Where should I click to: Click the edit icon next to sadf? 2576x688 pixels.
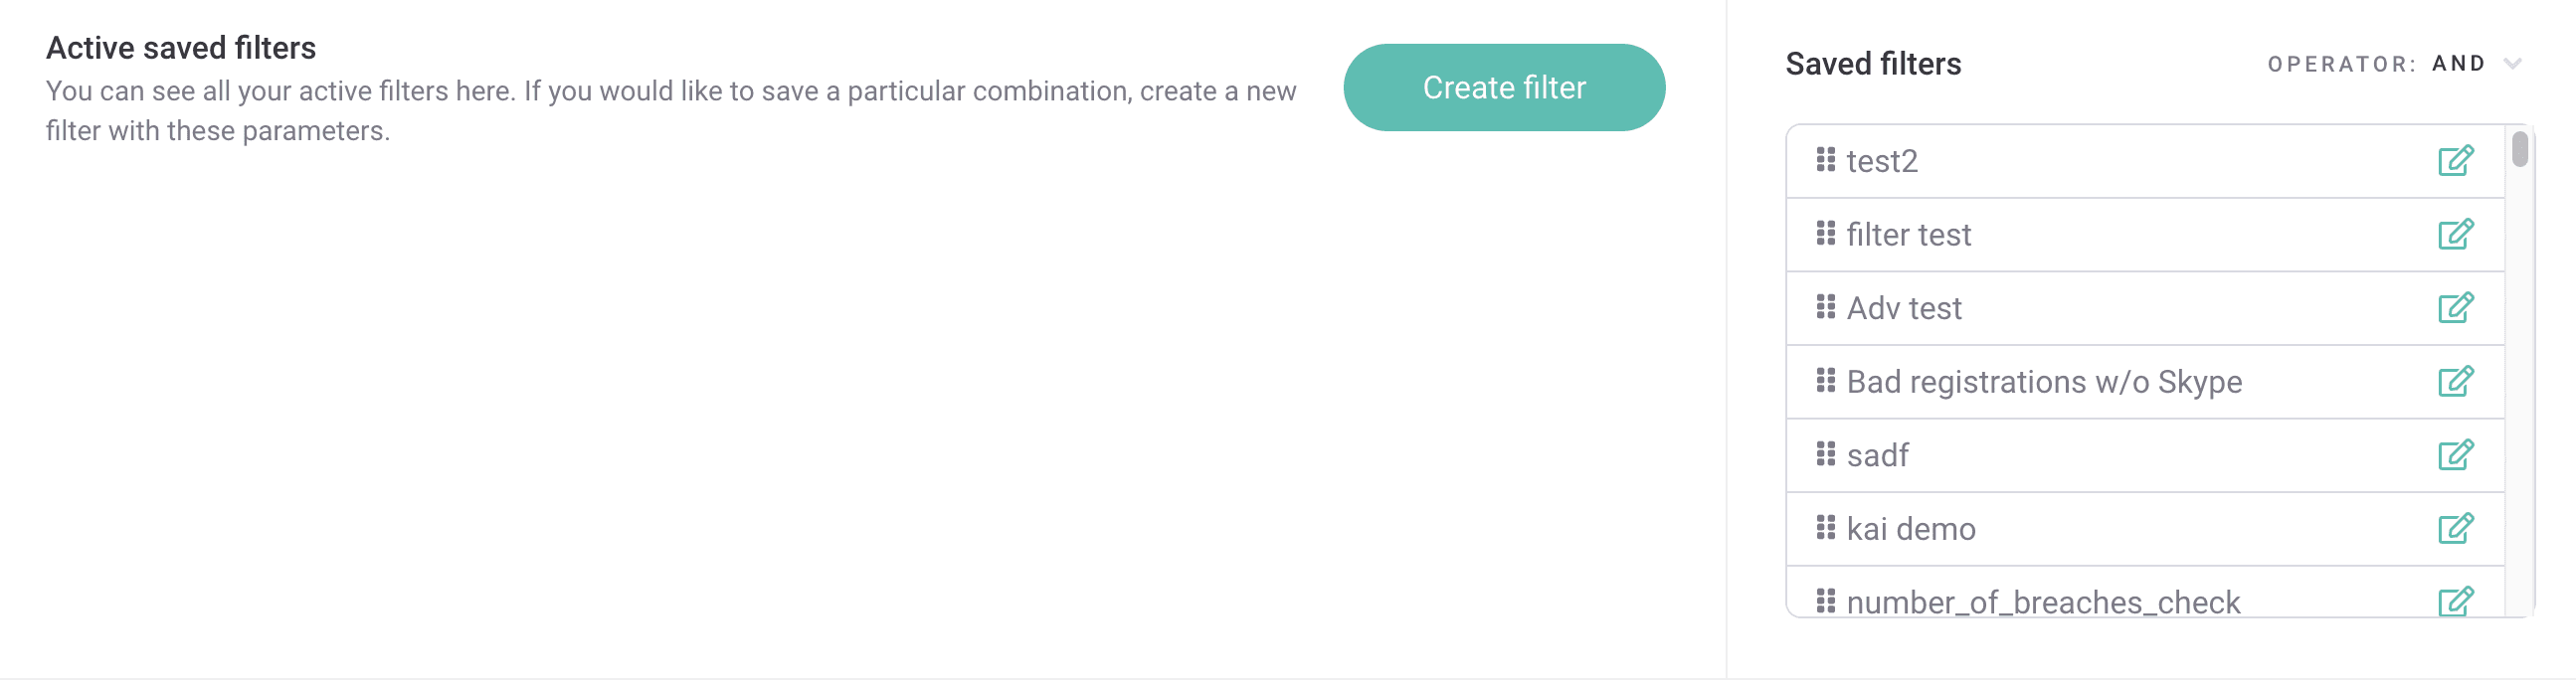[x=2455, y=455]
